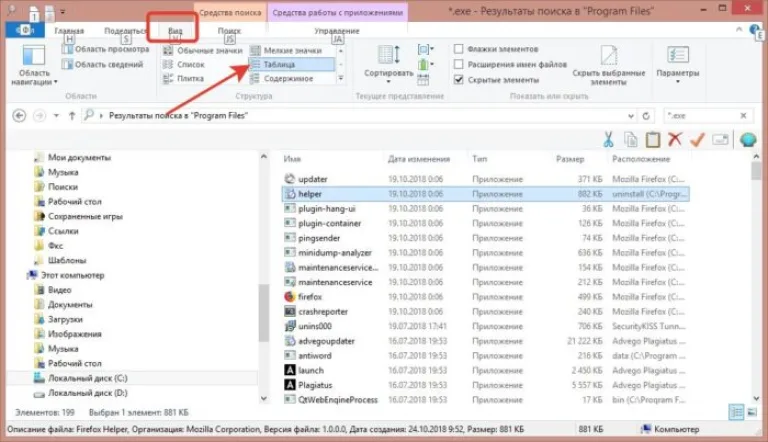
Task: Select Сохраненные игры in navigation pane
Action: (85, 217)
